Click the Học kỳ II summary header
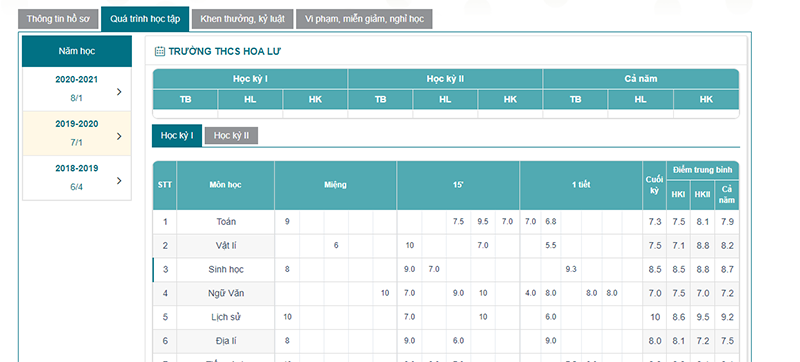 (x=445, y=79)
